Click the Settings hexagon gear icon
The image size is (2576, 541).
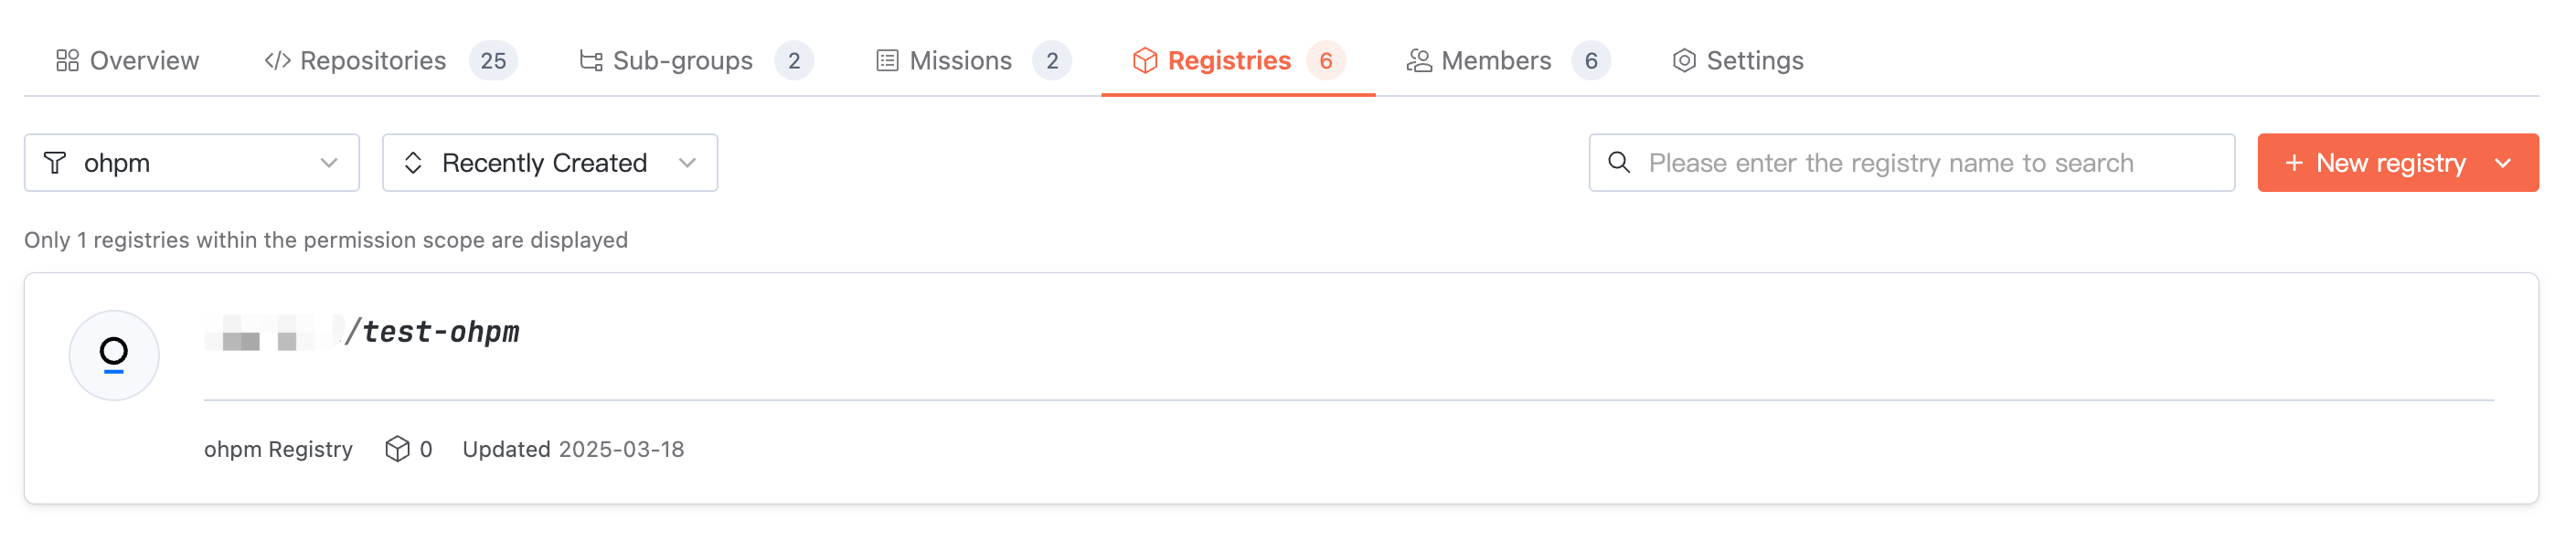(1684, 61)
